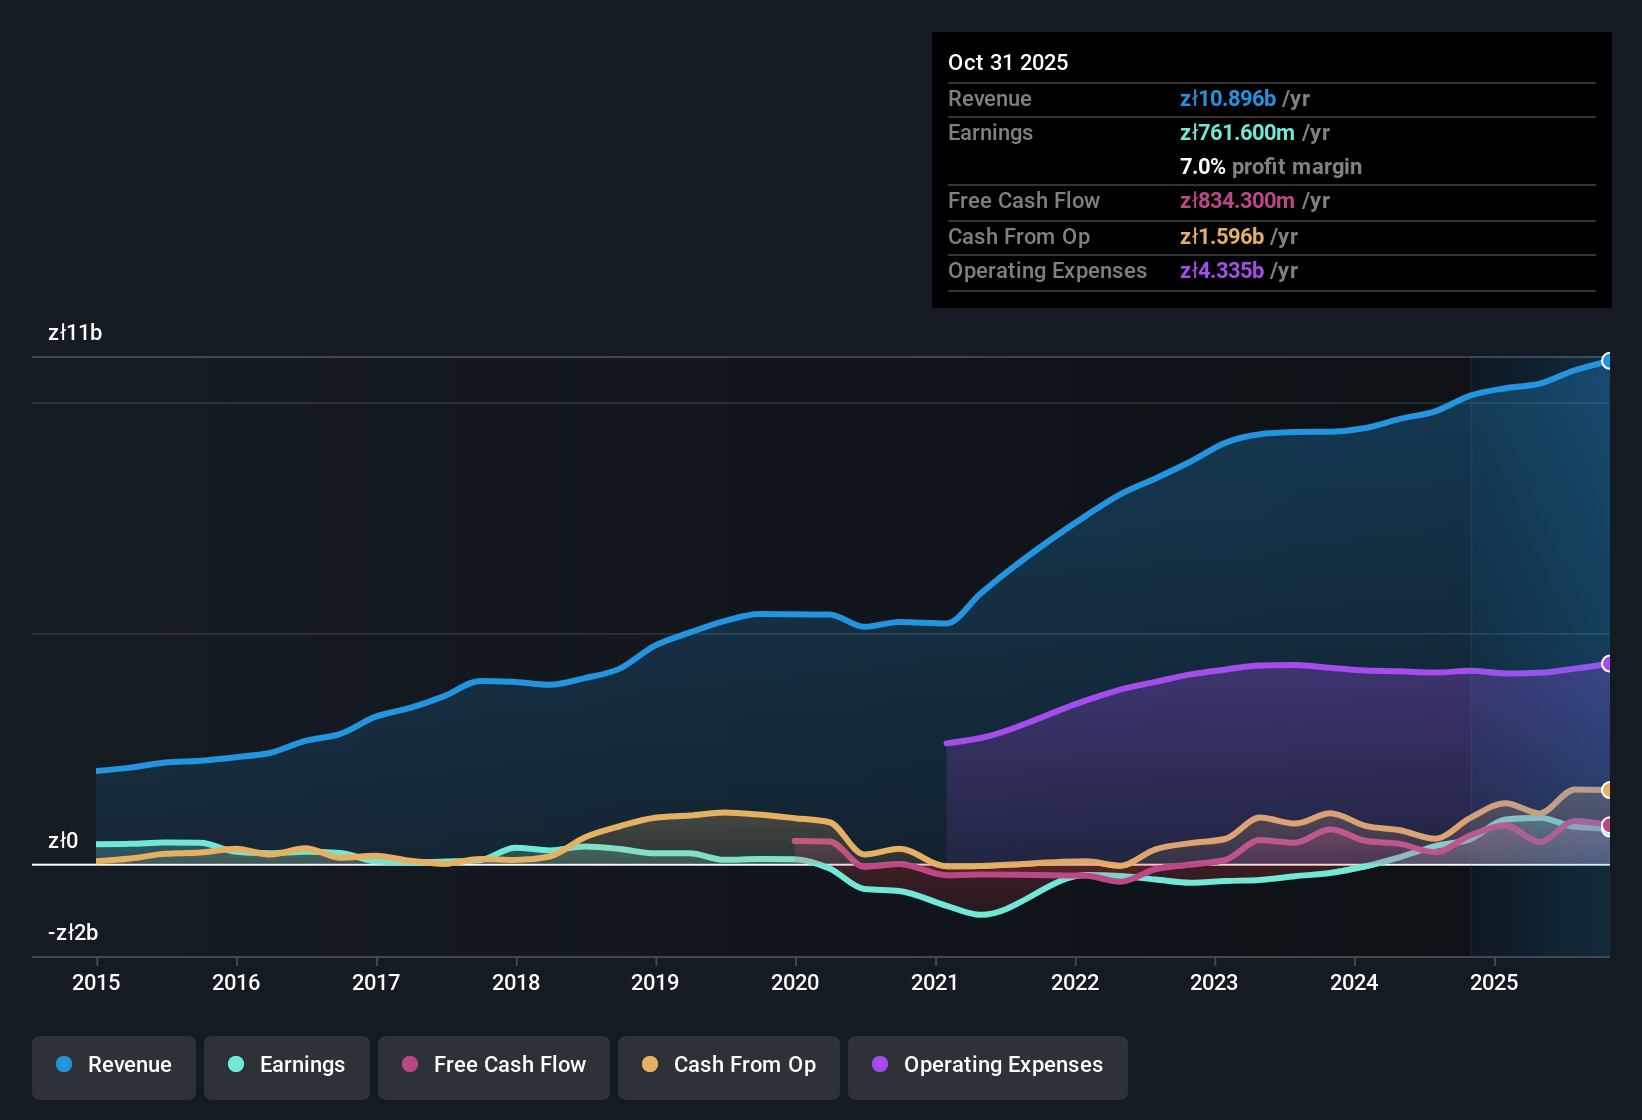The image size is (1642, 1120).
Task: Click the Operating Expenses legend button
Action: [x=987, y=1065]
